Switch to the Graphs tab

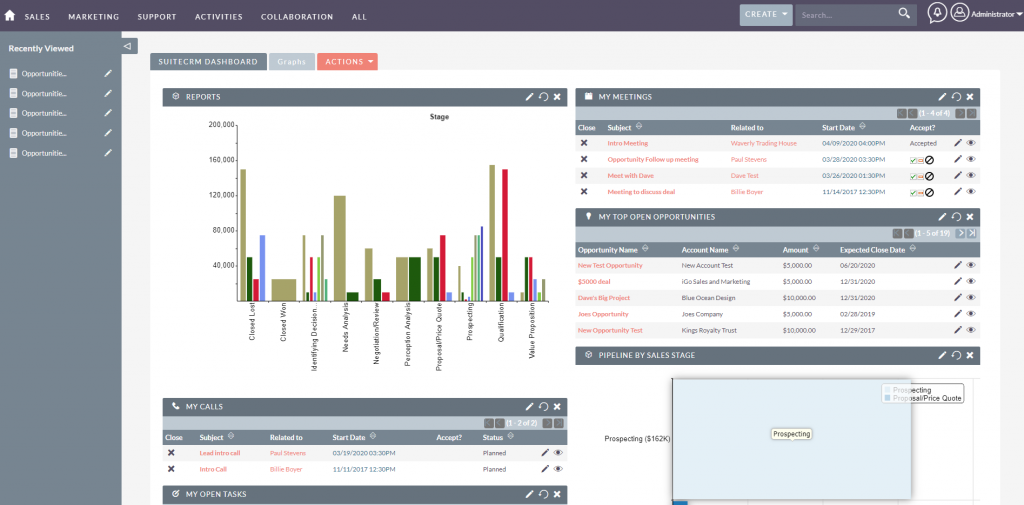291,61
